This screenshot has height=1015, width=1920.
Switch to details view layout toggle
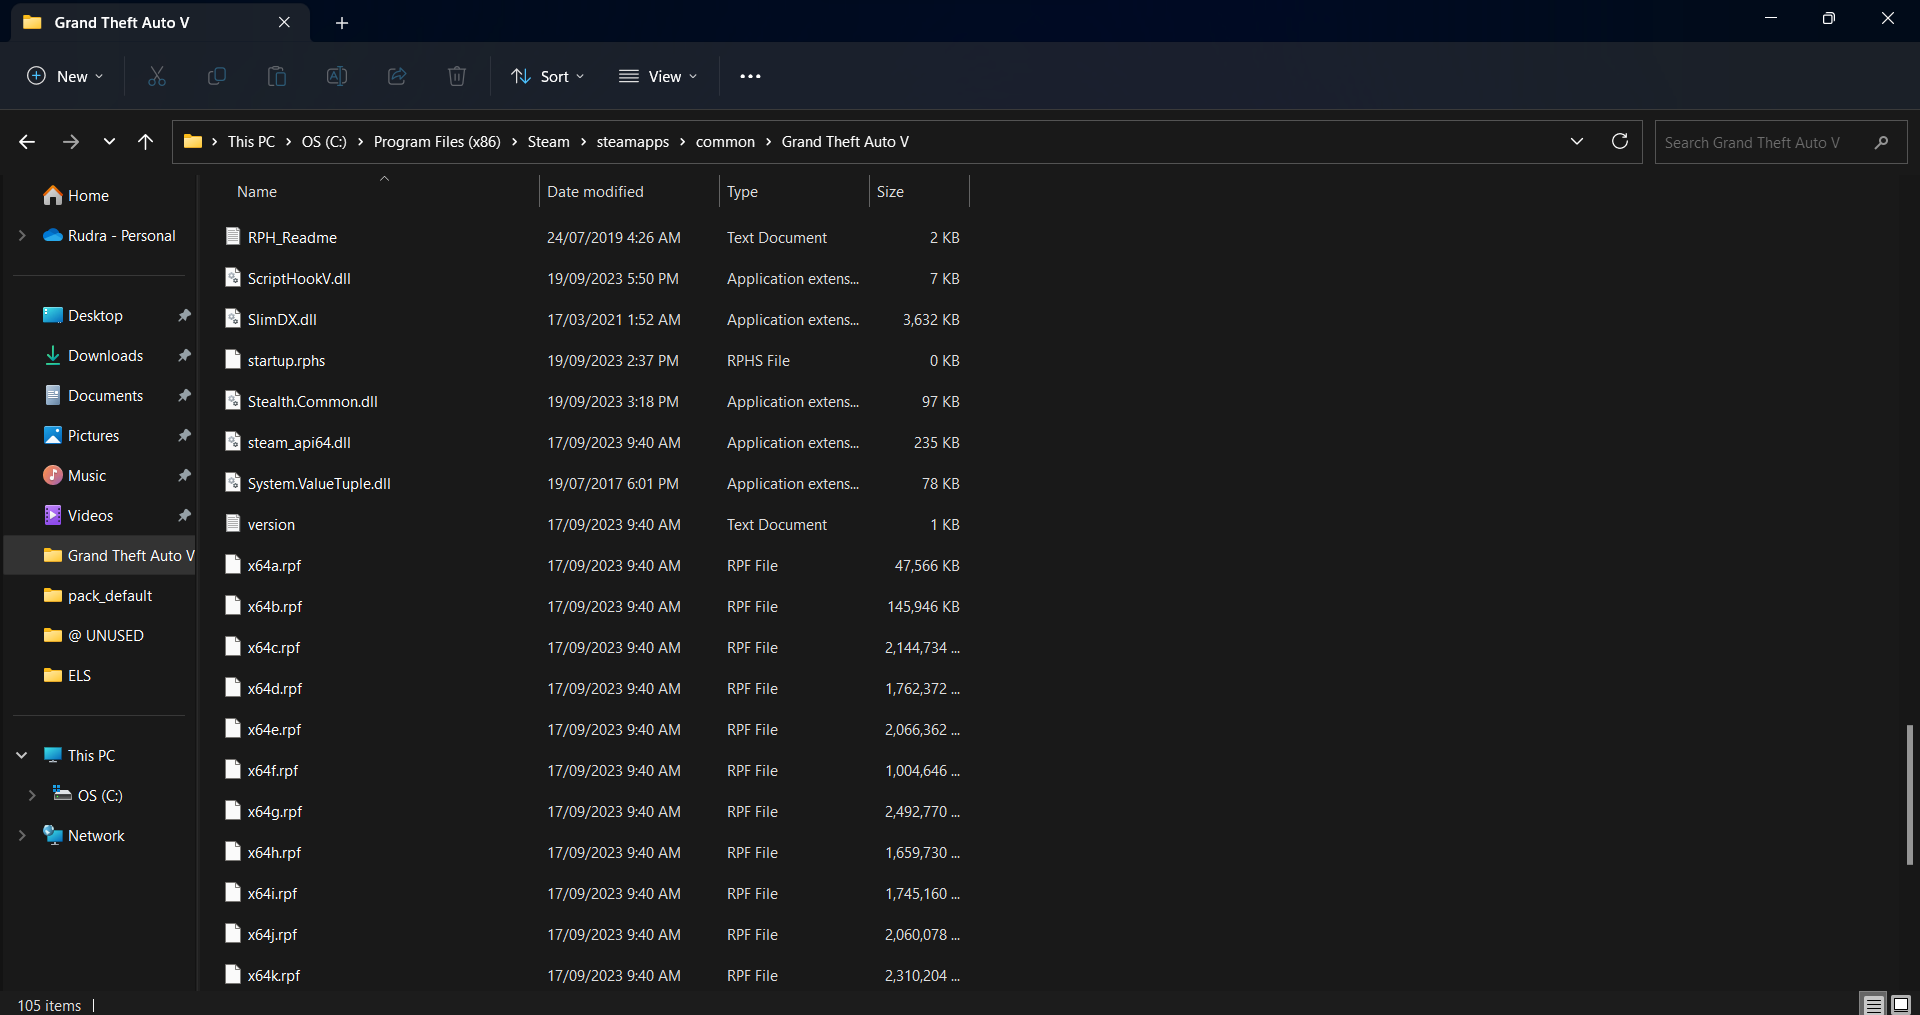(x=1873, y=1004)
